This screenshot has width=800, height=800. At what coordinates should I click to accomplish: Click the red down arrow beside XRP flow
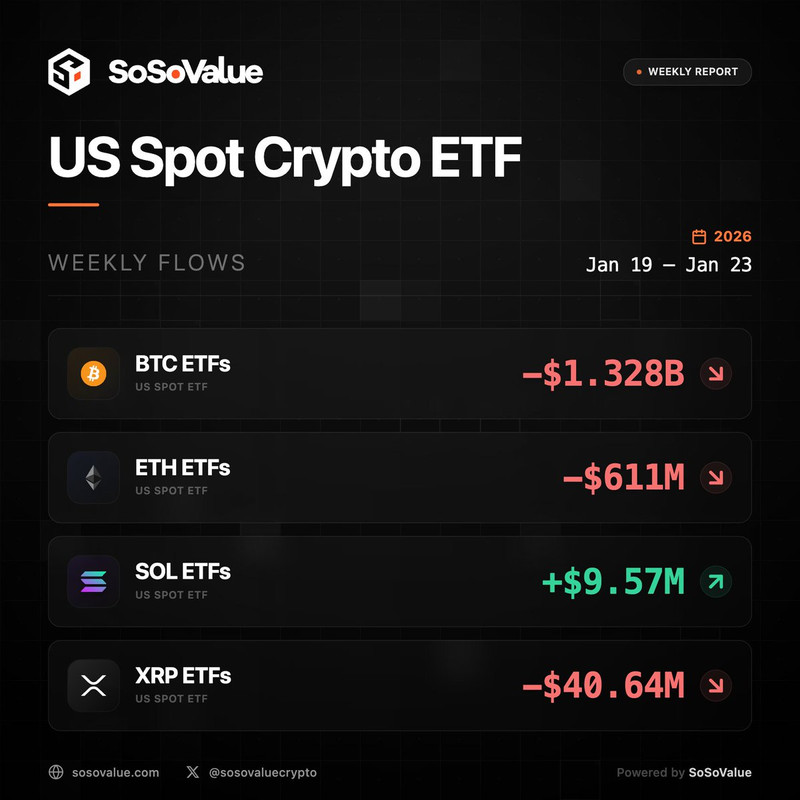[715, 686]
